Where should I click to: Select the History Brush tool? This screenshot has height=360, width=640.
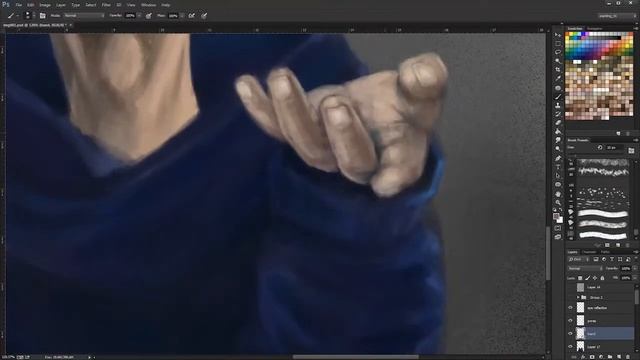[558, 114]
